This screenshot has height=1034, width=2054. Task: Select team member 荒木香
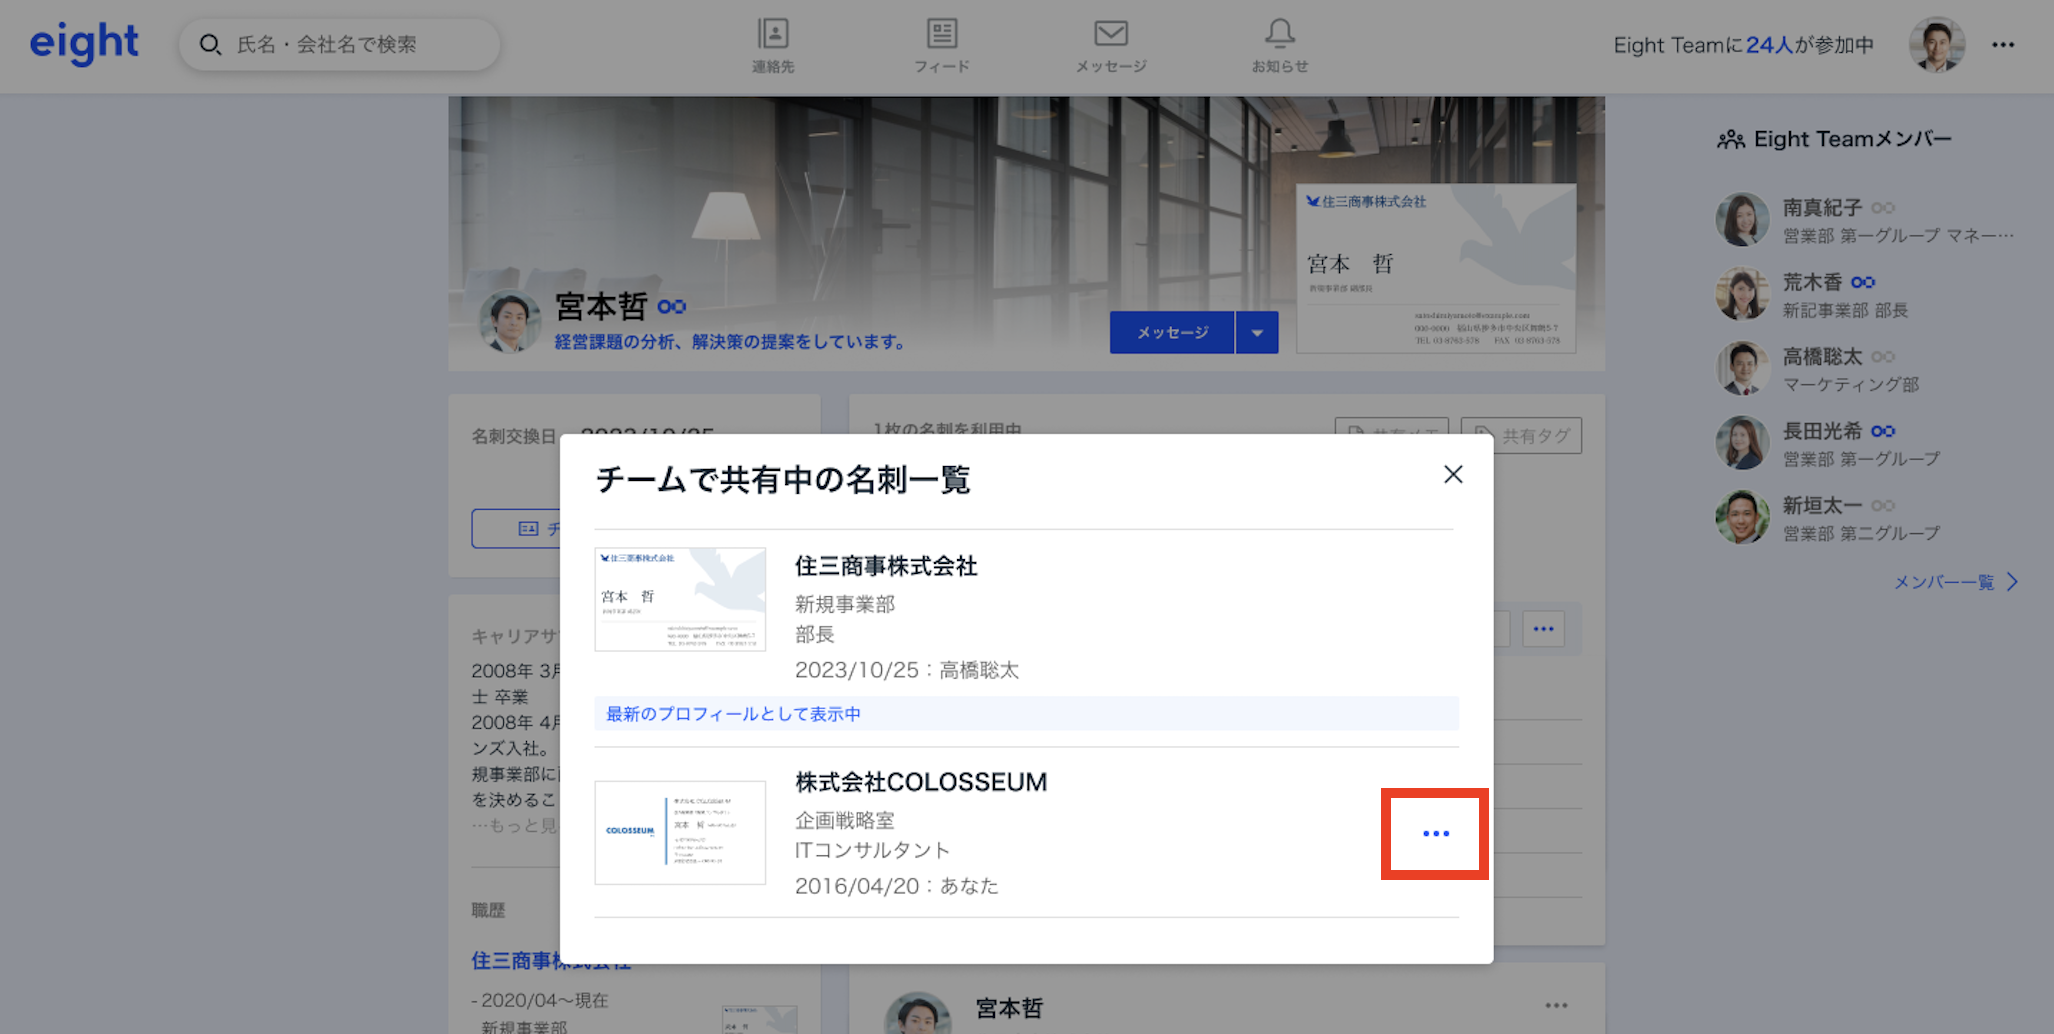click(1812, 283)
